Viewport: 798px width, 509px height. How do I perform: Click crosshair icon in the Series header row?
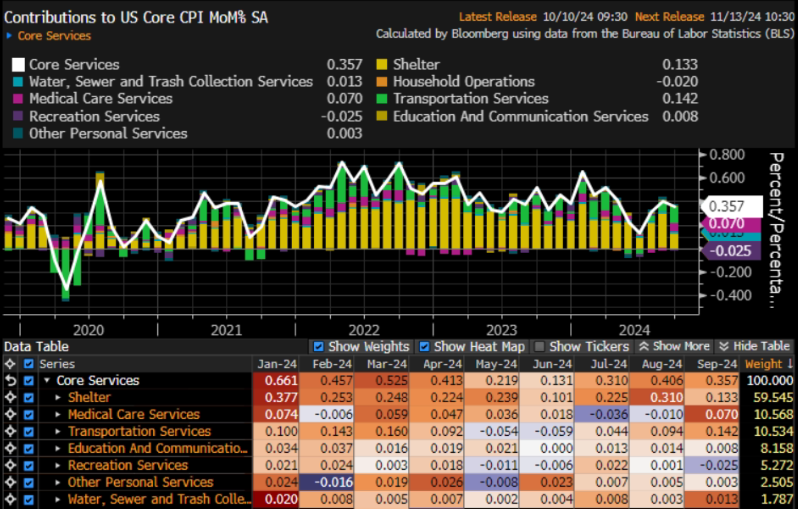coord(11,364)
